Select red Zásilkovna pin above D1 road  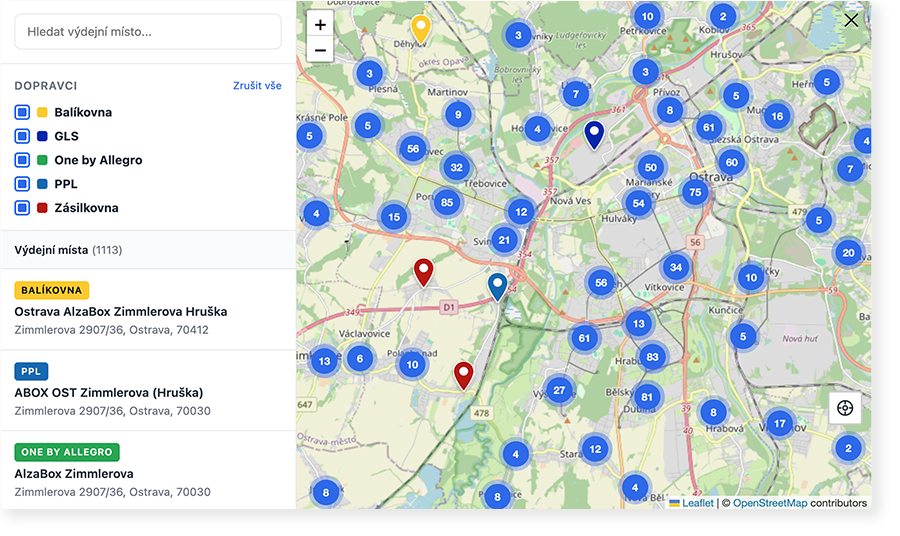point(424,272)
